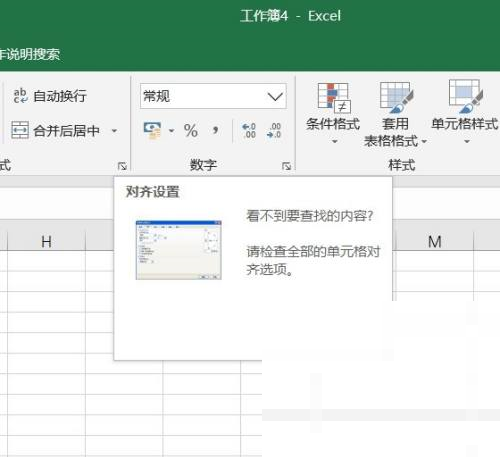The width and height of the screenshot is (500, 457).
Task: Open the 常规 number format dropdown
Action: [x=213, y=96]
